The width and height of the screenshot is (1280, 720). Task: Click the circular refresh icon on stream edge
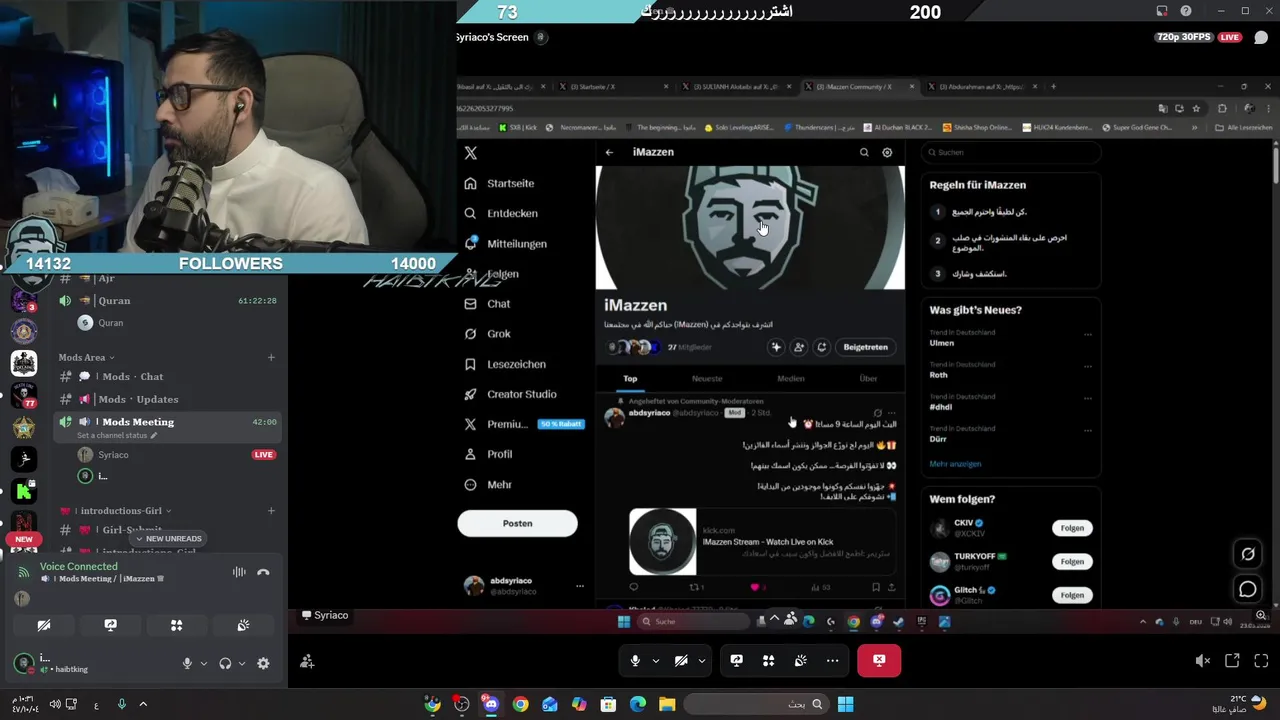[1248, 553]
